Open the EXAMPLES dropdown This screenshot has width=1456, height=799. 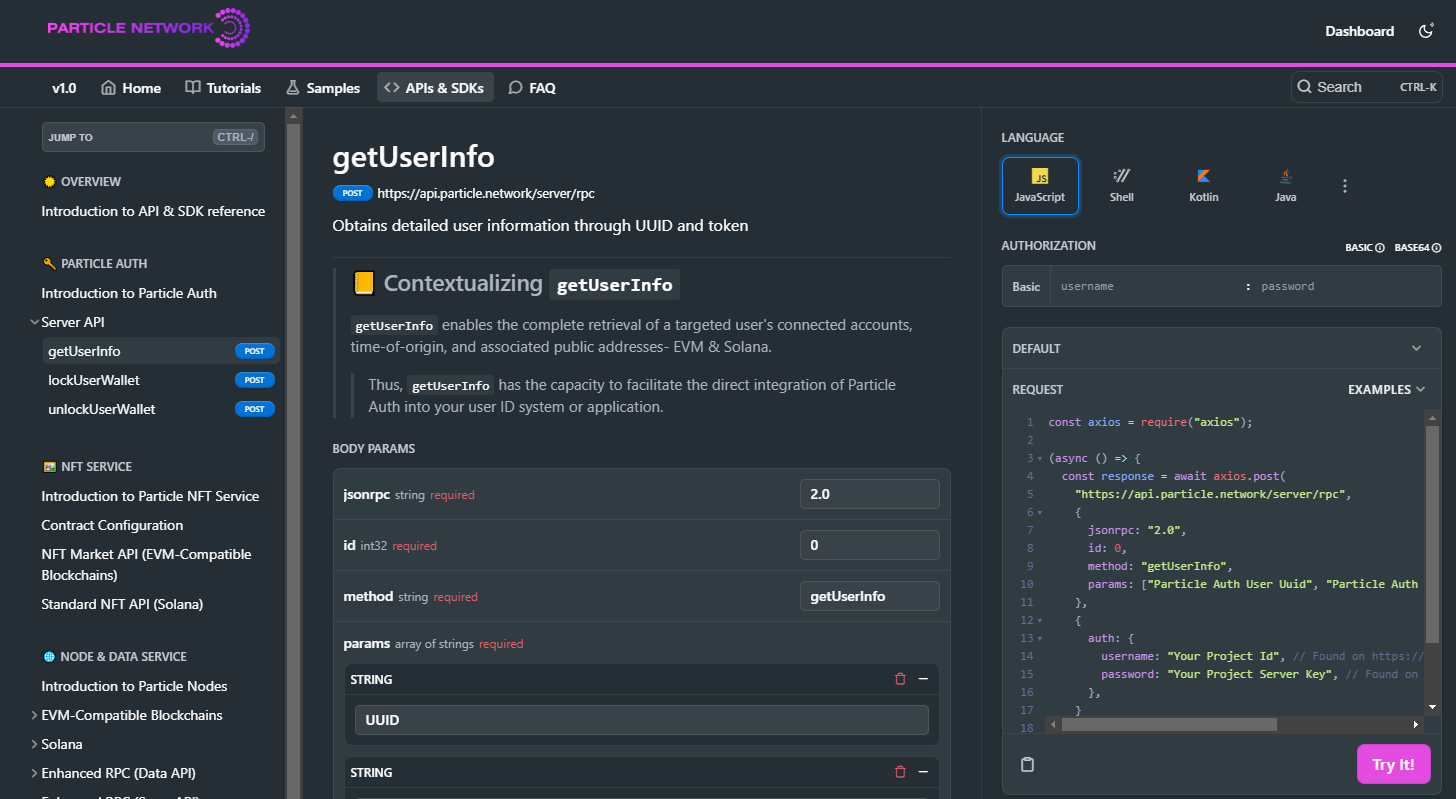pyautogui.click(x=1387, y=389)
